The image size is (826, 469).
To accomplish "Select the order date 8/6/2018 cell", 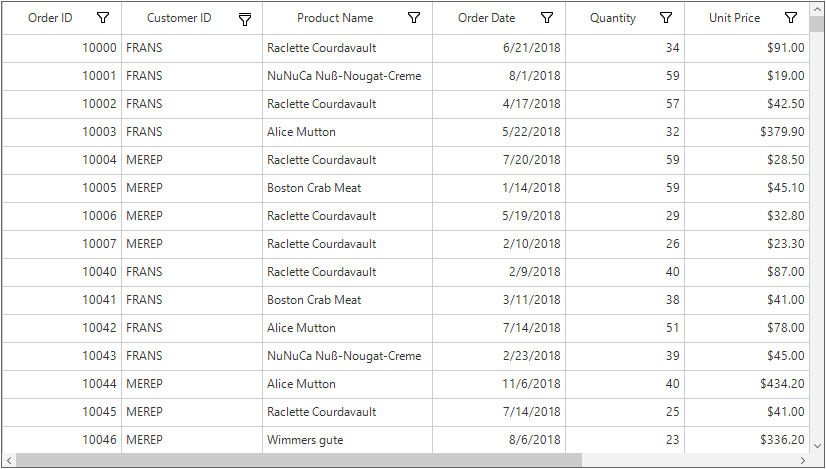I will (x=499, y=440).
